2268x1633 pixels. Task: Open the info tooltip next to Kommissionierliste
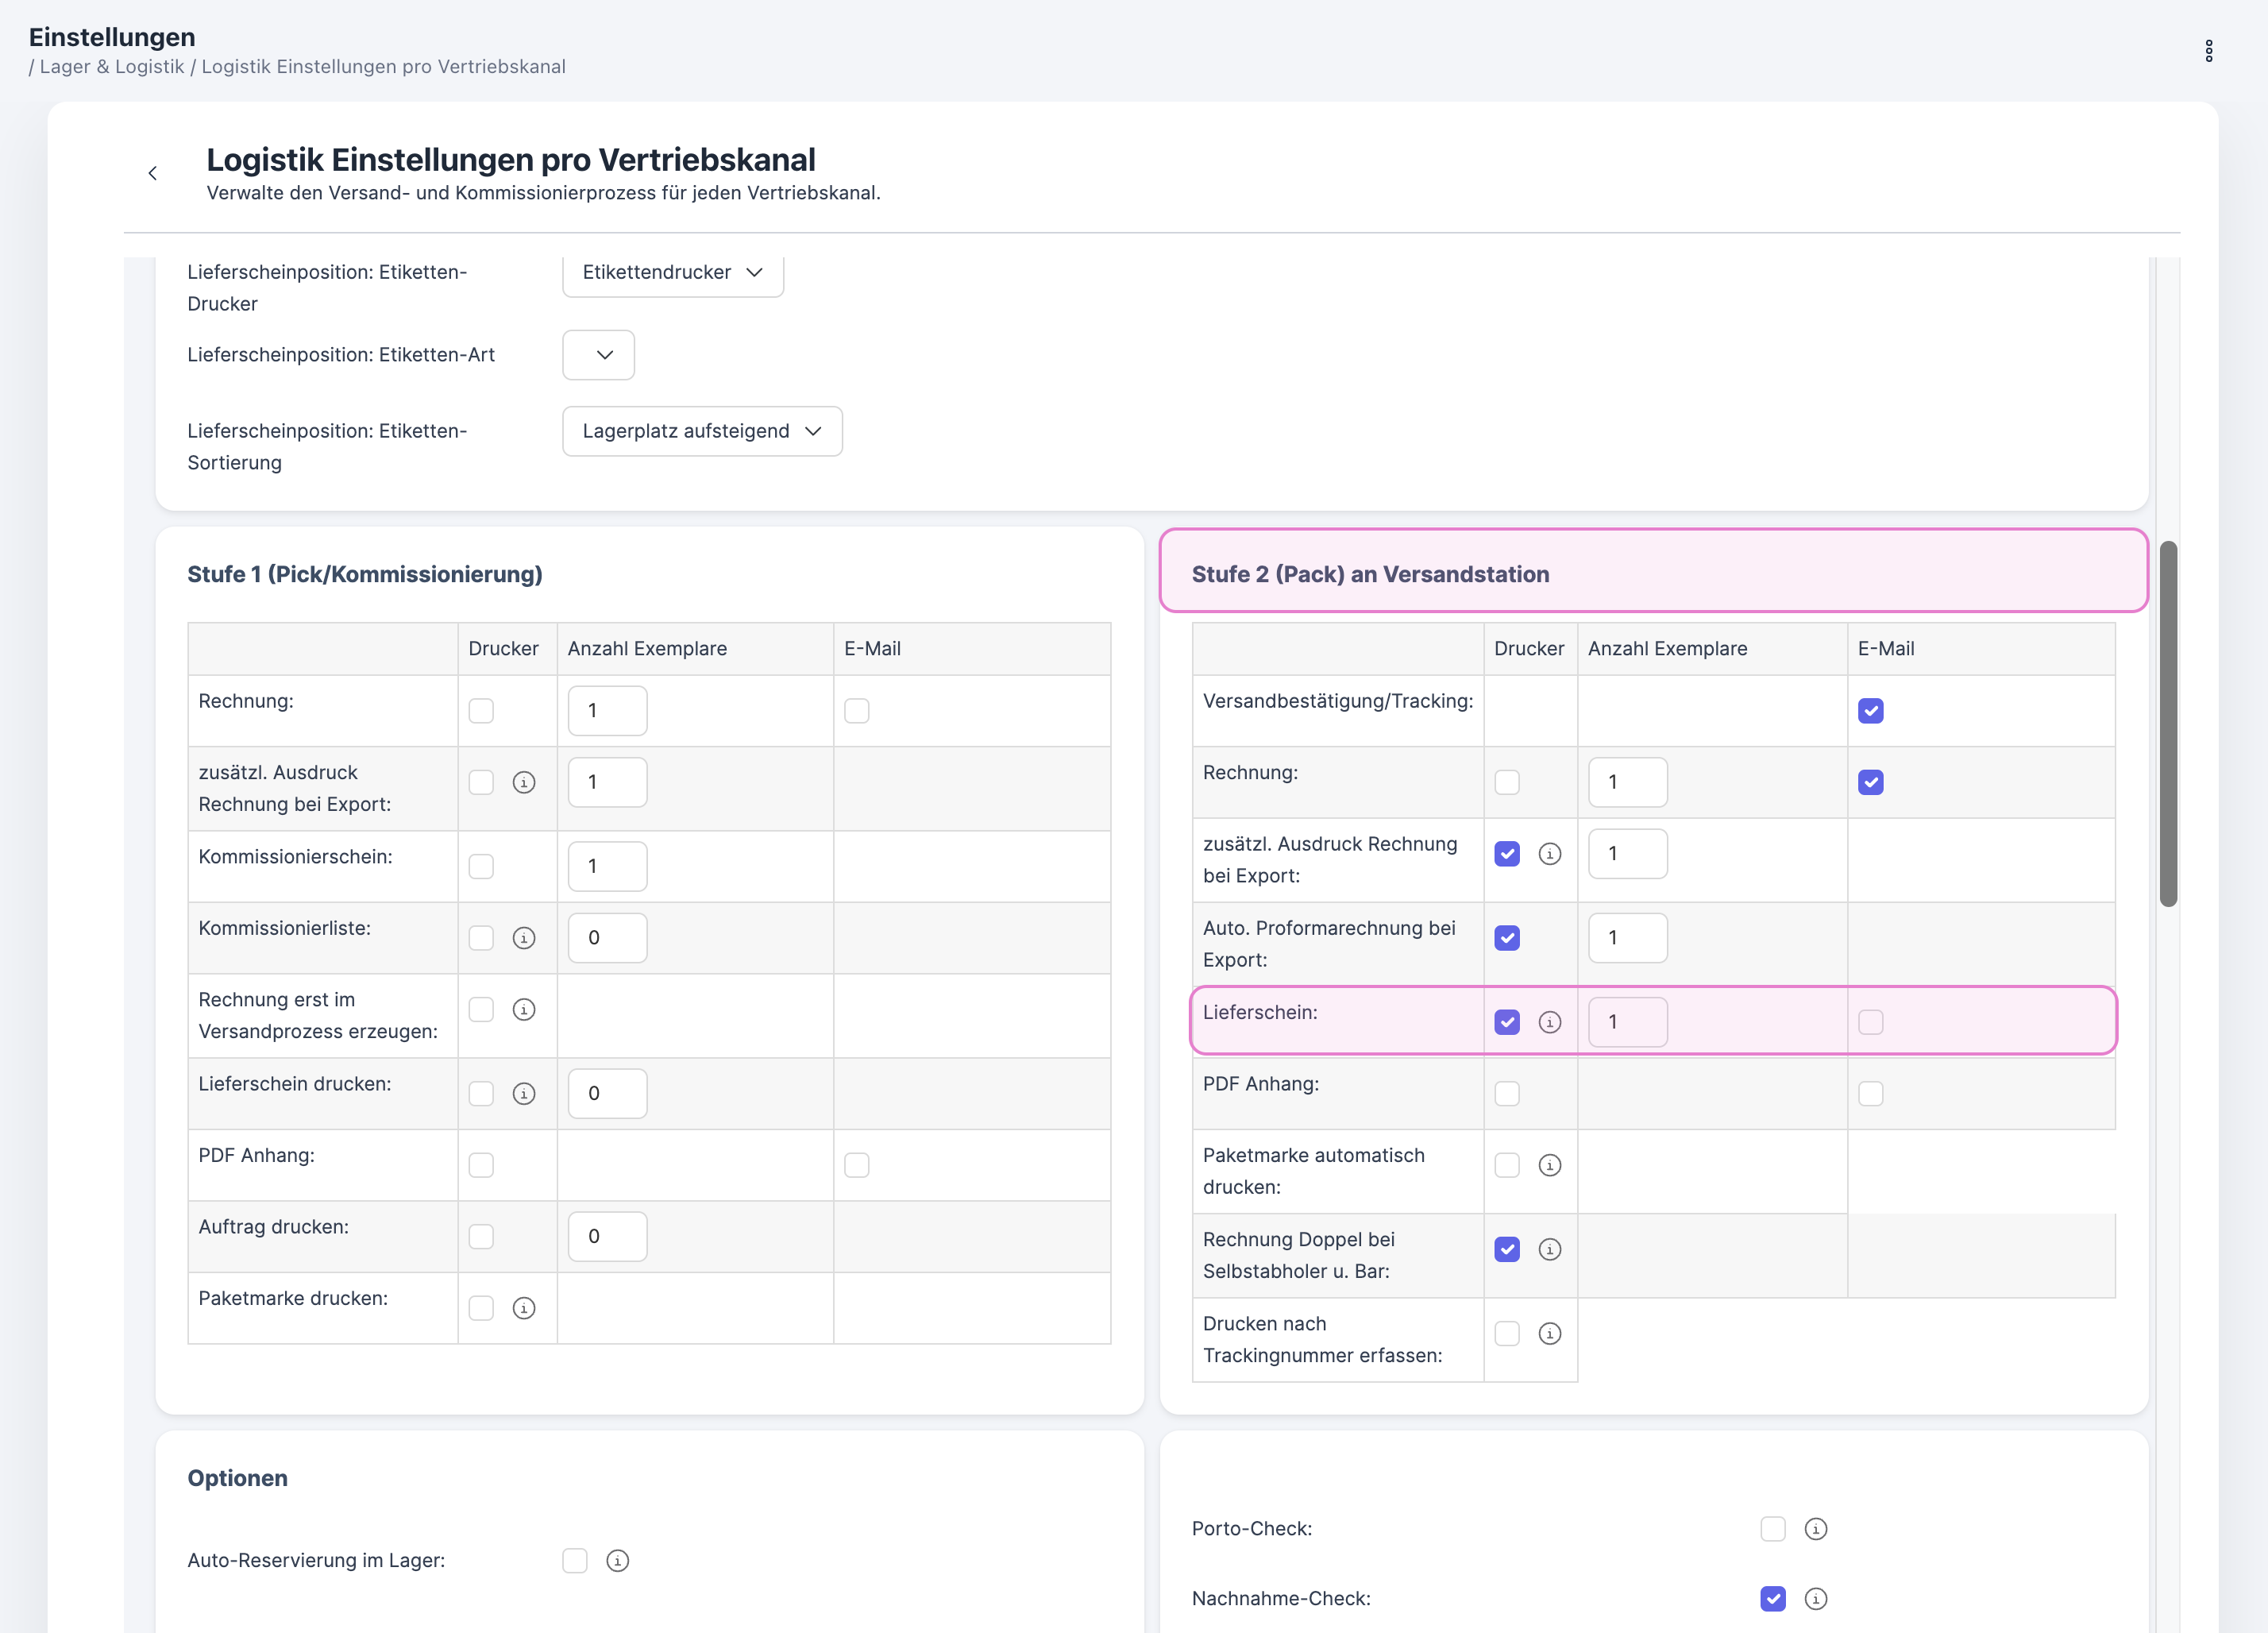pyautogui.click(x=524, y=938)
